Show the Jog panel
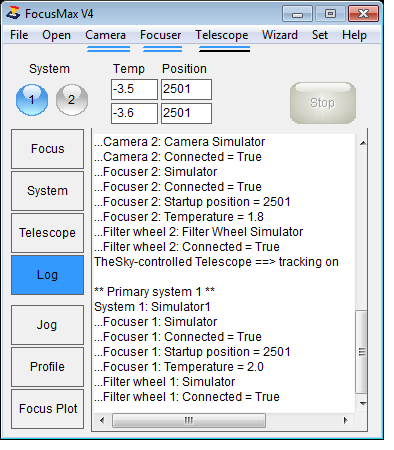The width and height of the screenshot is (394, 450). (47, 325)
